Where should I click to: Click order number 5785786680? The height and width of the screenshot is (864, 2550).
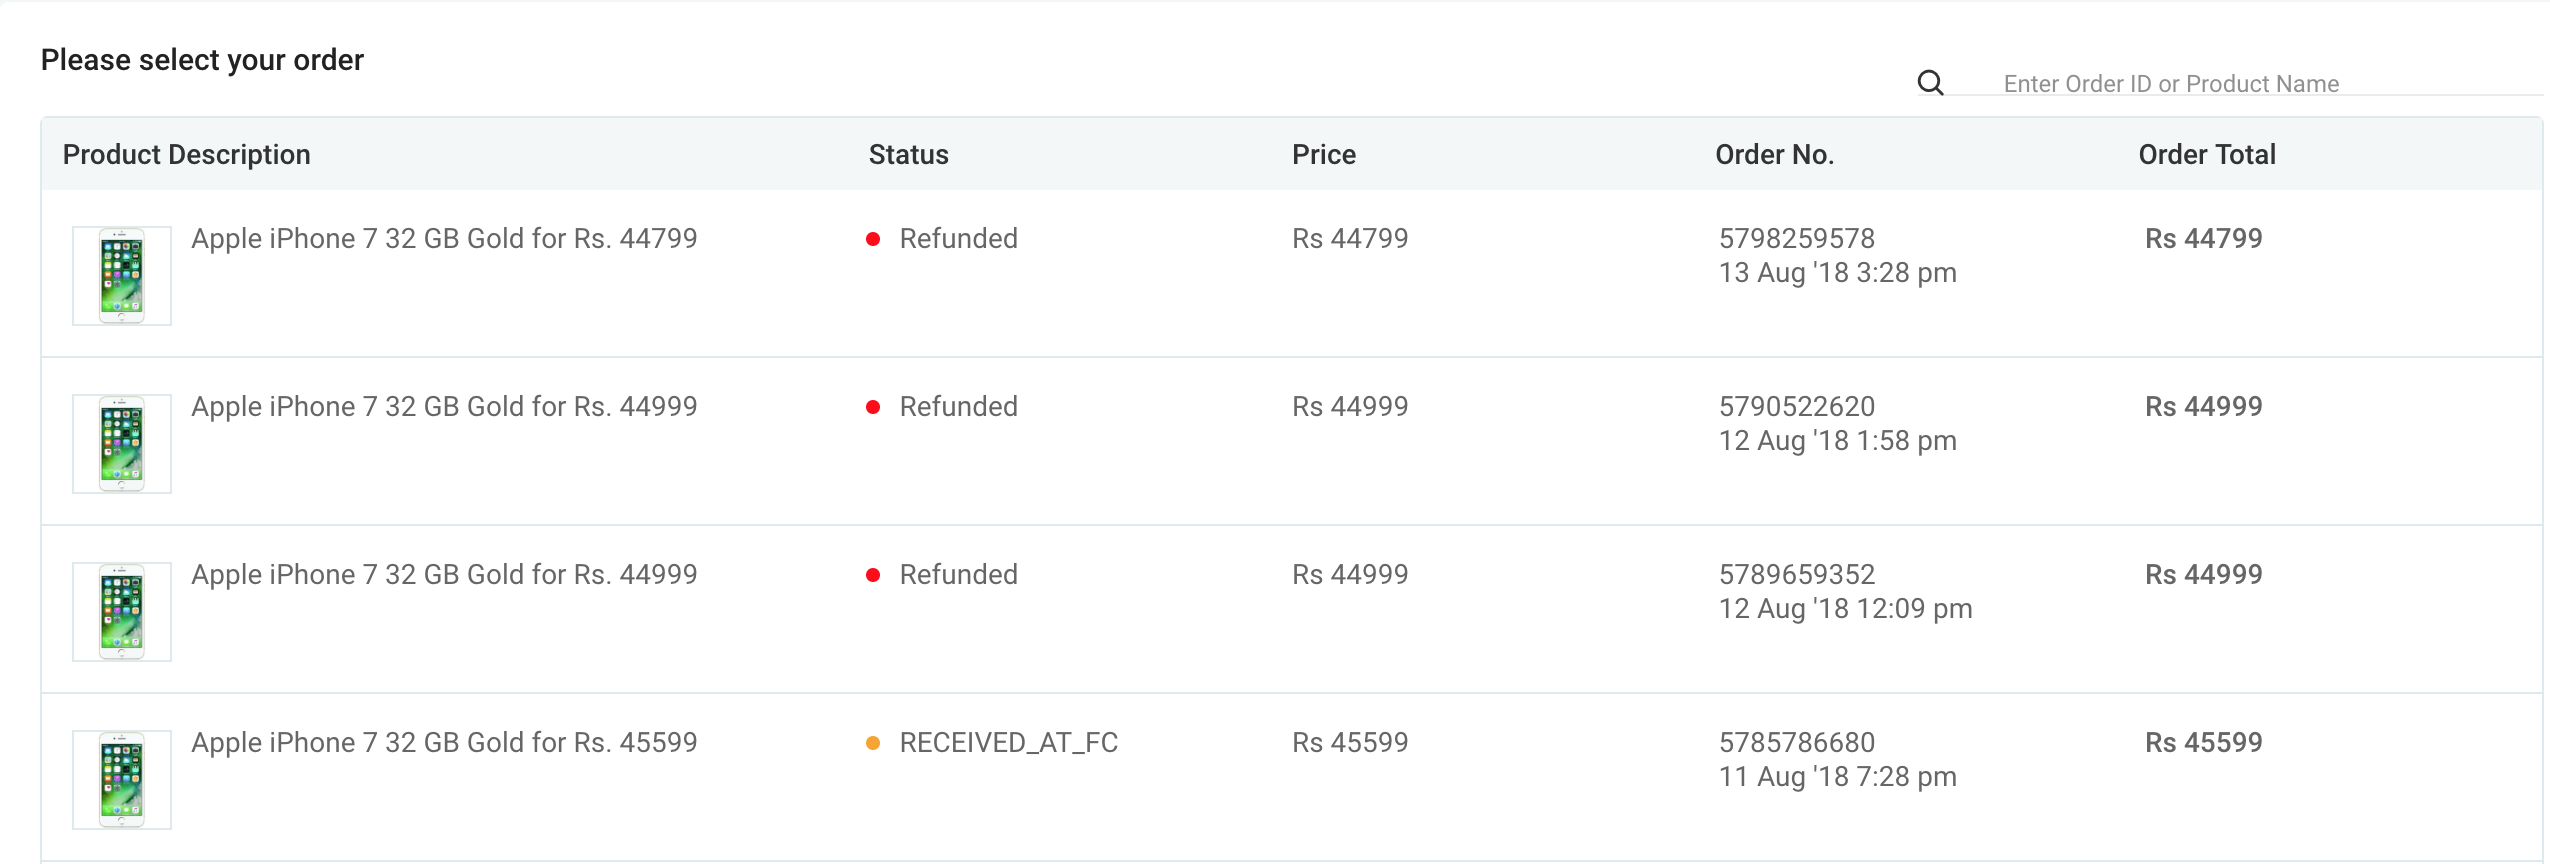click(1797, 742)
